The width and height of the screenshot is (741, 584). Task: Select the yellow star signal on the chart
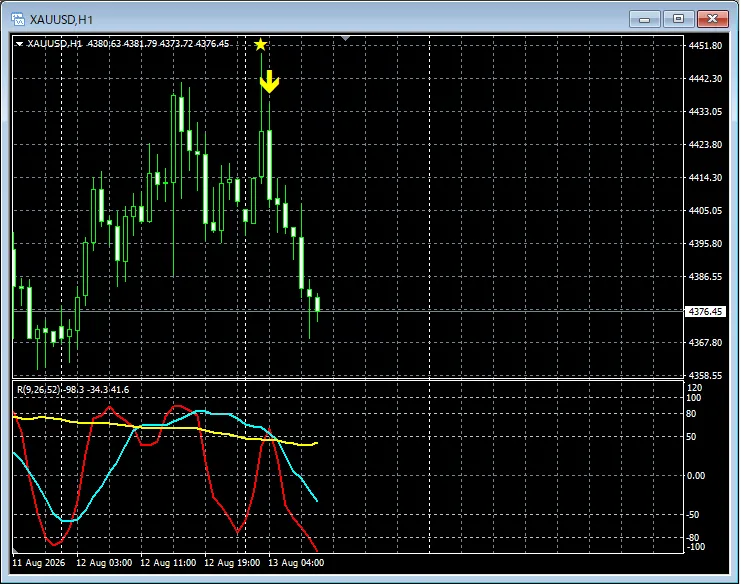click(260, 44)
